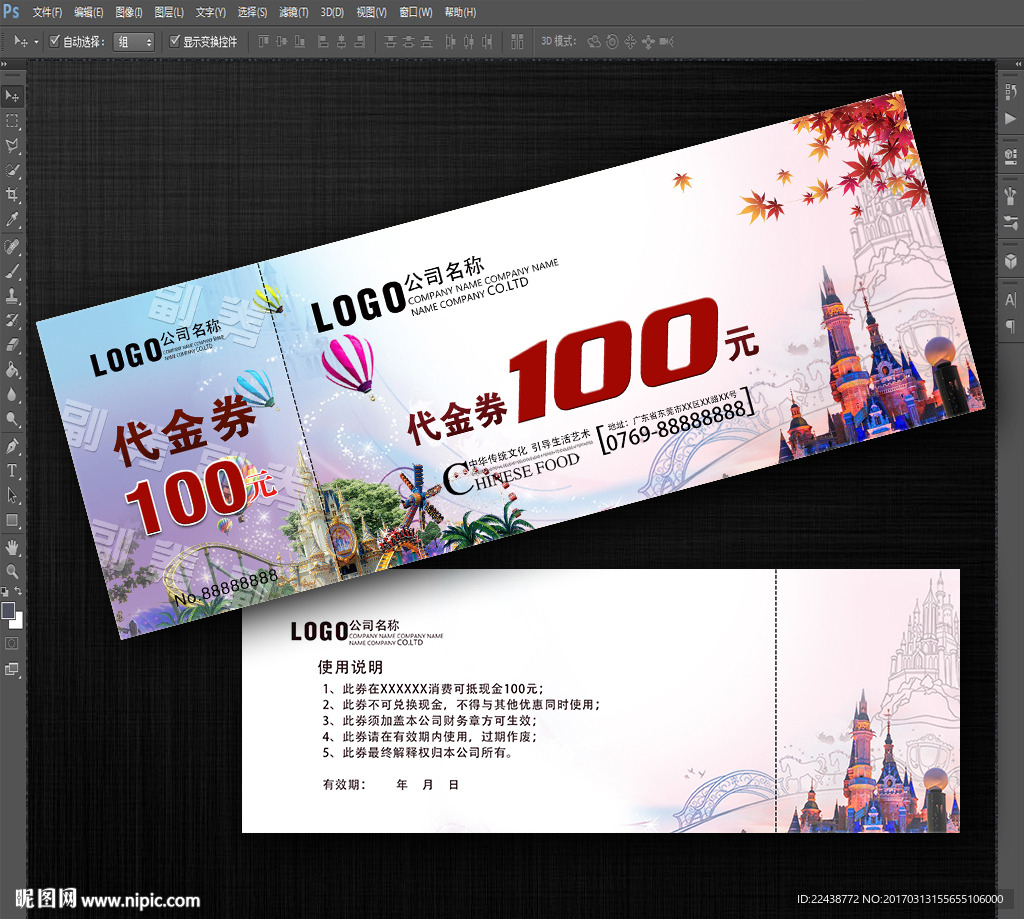Open the 3D(D) menu
The width and height of the screenshot is (1024, 919).
point(332,12)
